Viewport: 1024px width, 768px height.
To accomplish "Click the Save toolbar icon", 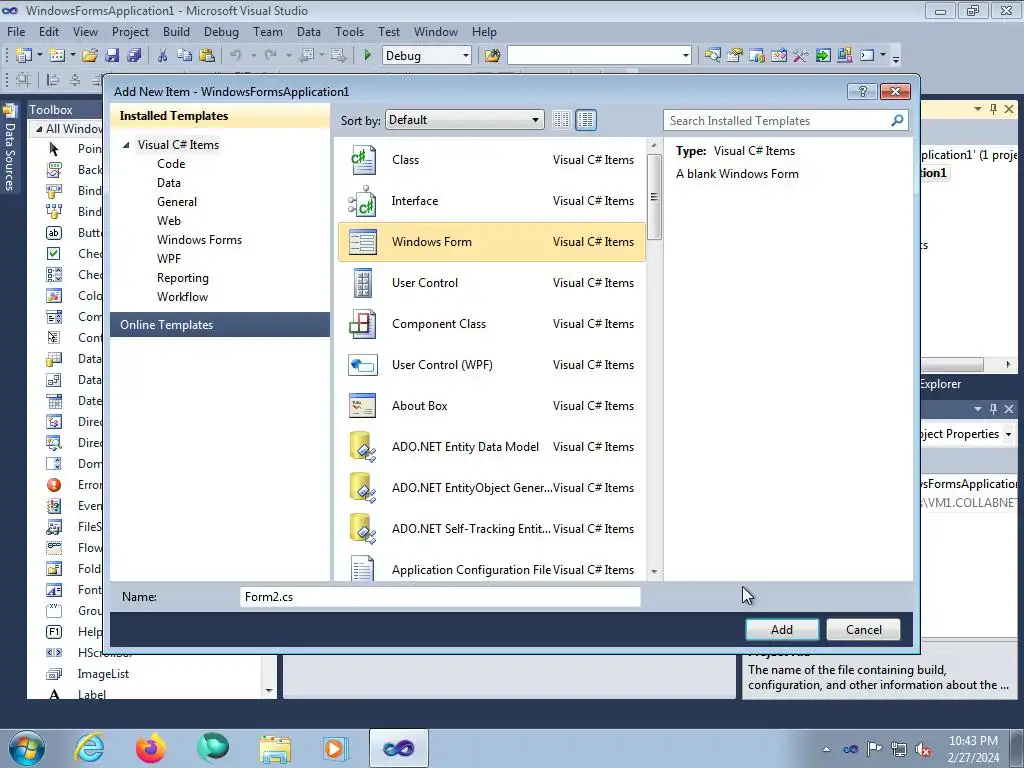I will click(x=112, y=56).
